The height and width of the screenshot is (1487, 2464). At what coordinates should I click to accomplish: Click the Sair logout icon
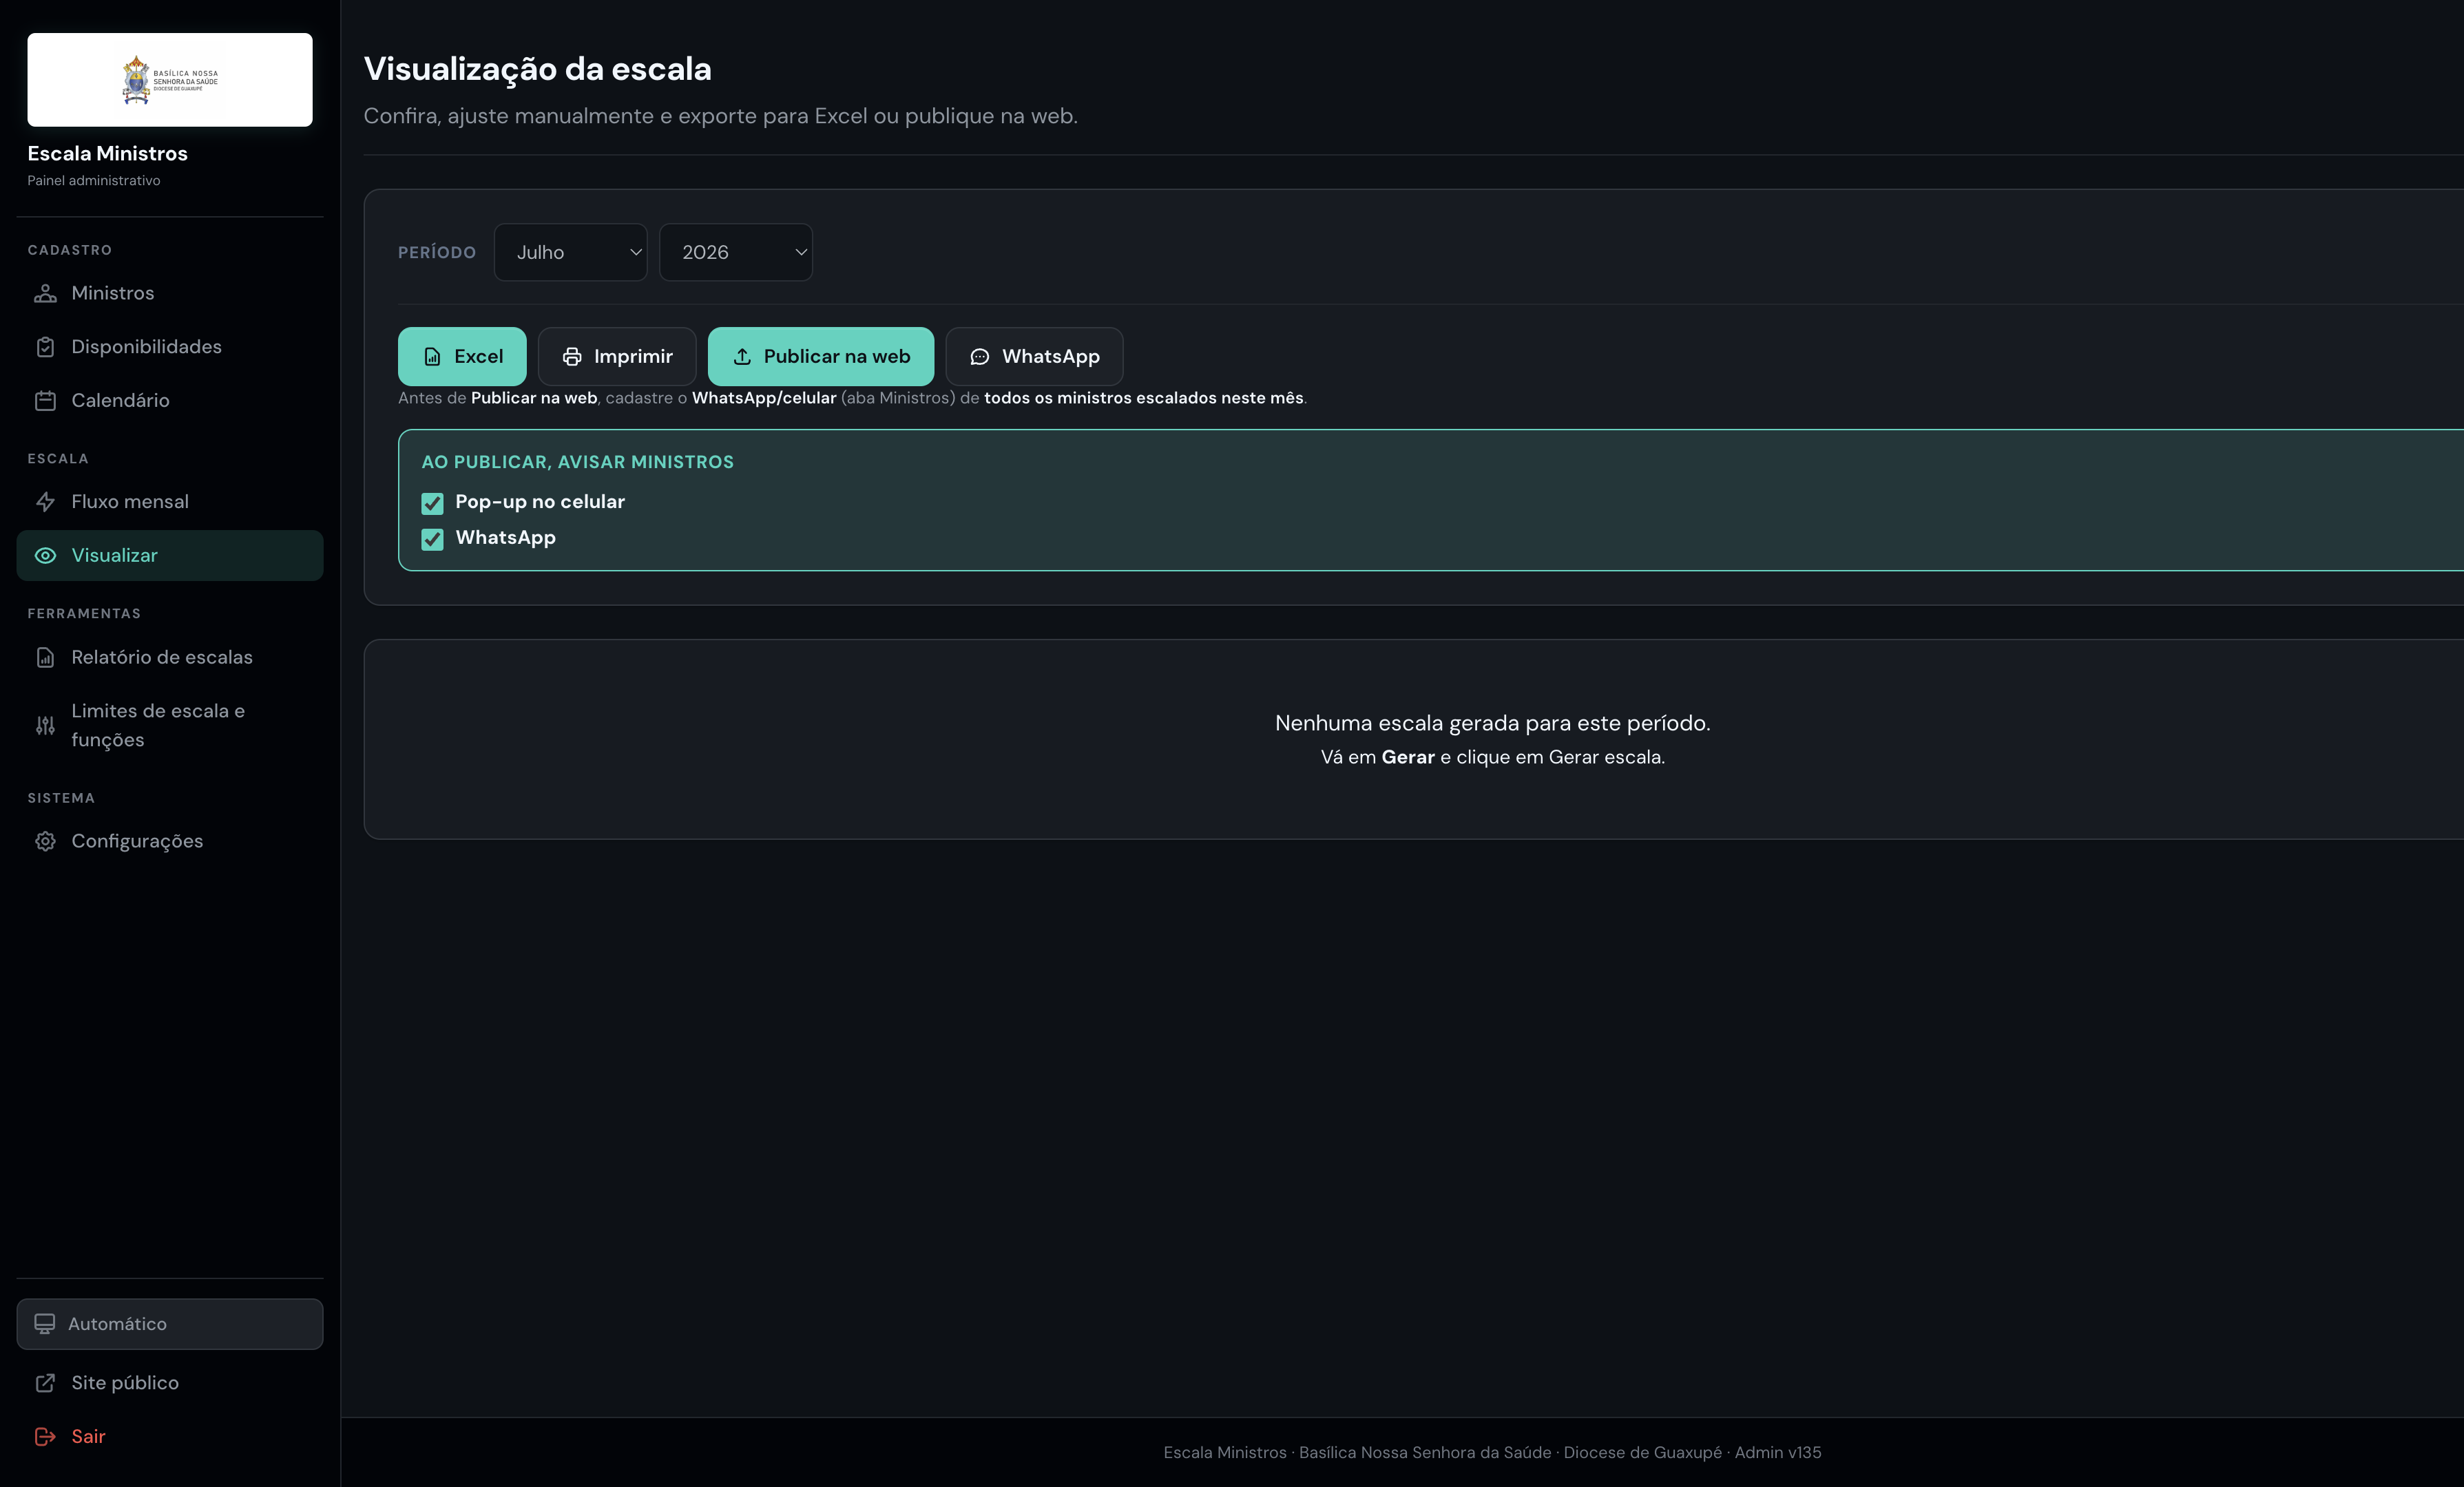pyautogui.click(x=45, y=1437)
